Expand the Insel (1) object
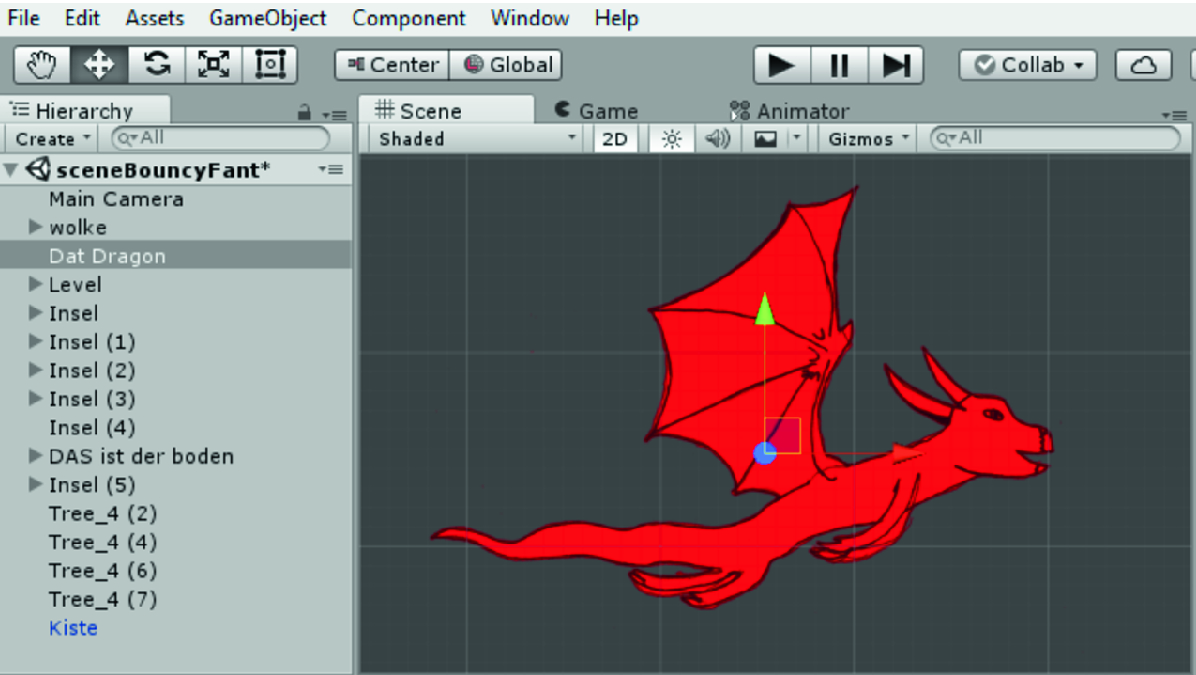1196x675 pixels. [x=35, y=341]
